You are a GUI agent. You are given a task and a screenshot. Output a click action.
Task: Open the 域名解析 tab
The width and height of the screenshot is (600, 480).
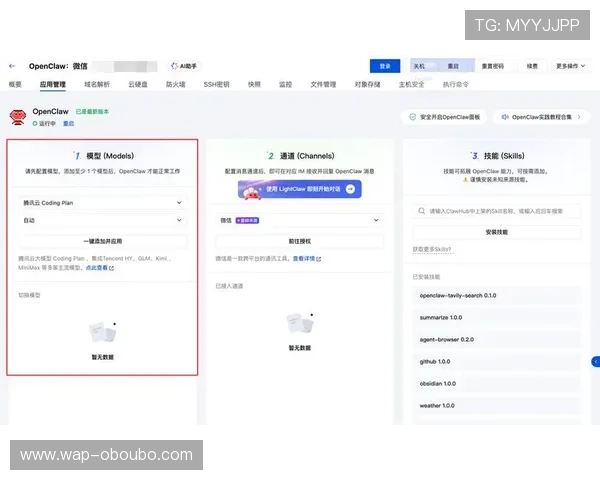97,84
